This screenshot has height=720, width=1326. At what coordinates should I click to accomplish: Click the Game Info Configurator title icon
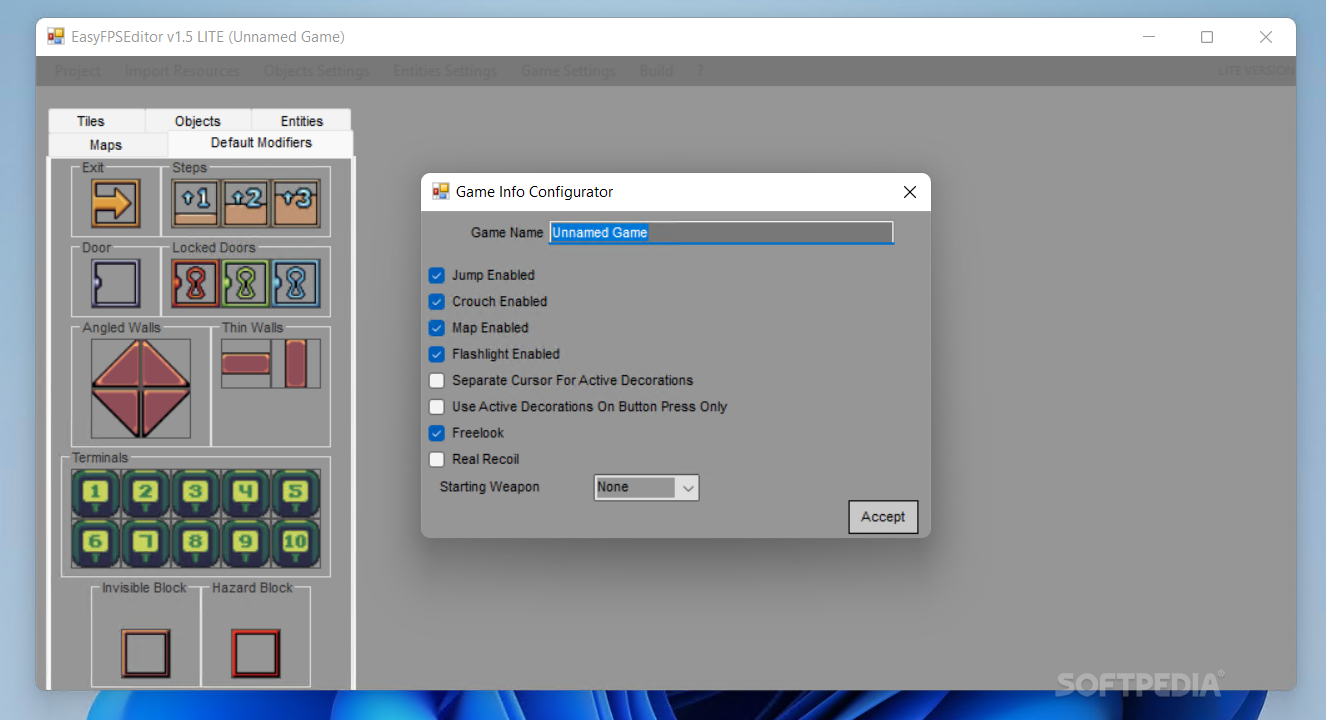click(x=441, y=191)
